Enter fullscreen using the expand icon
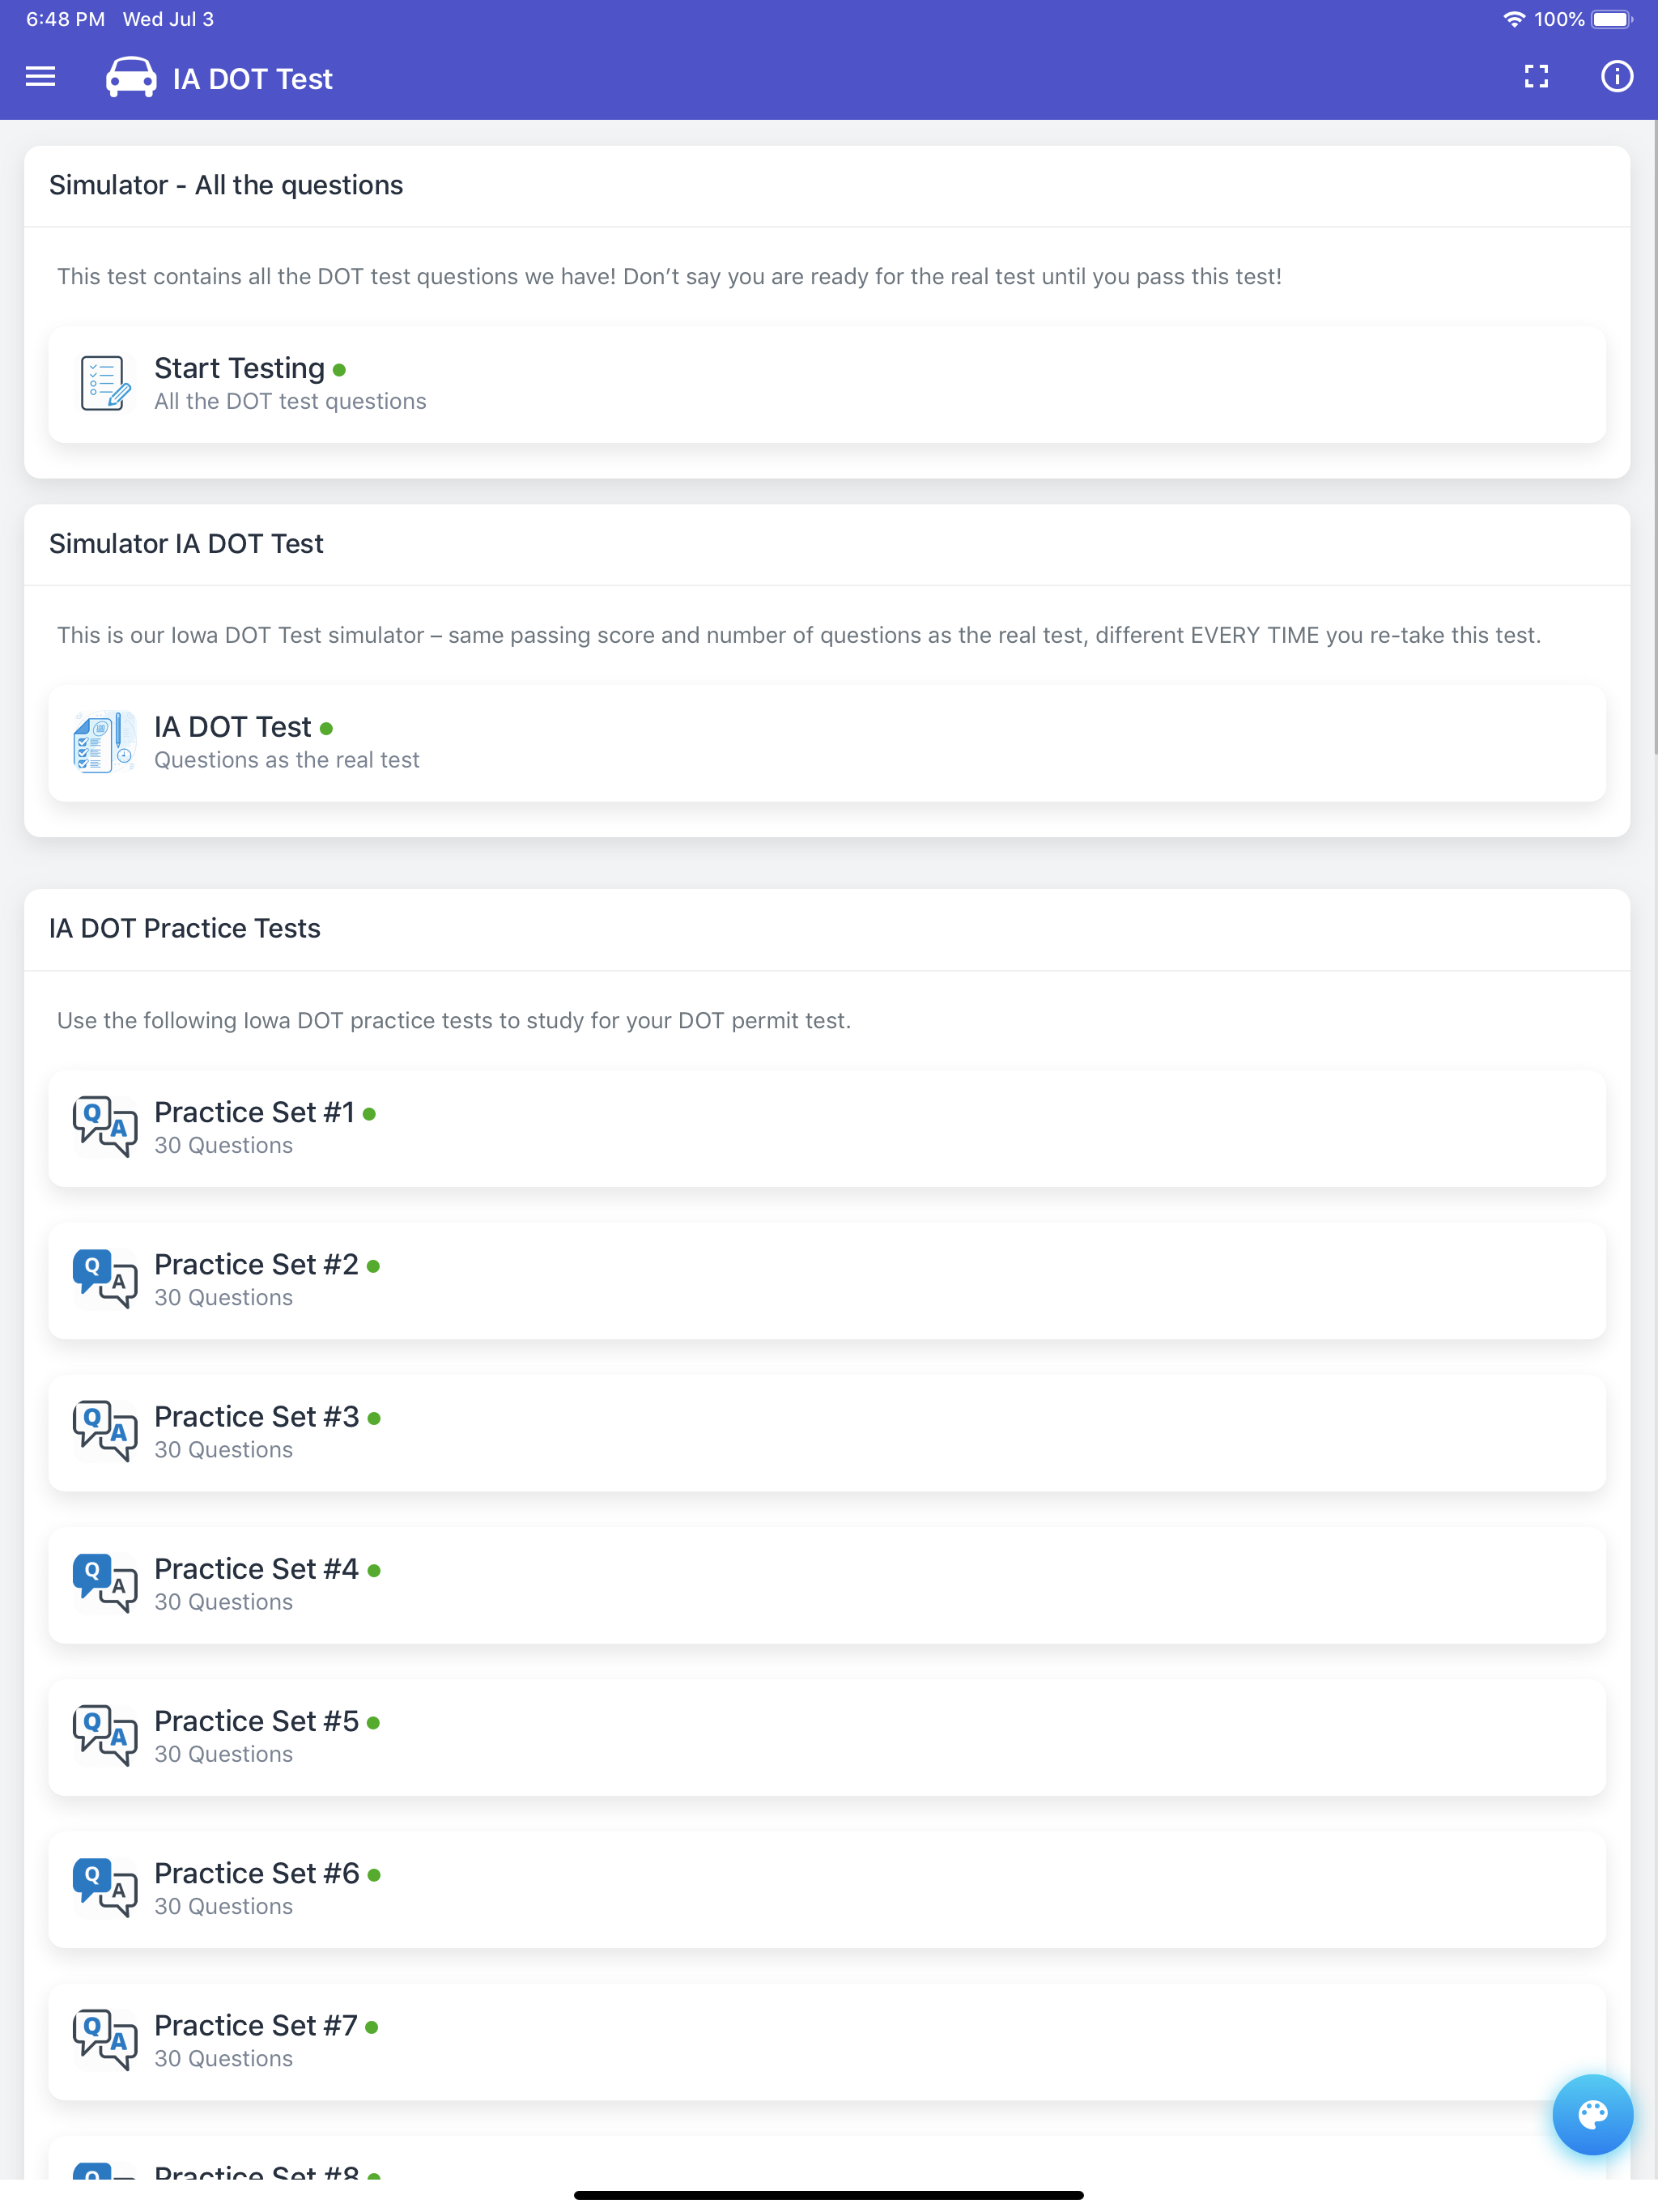 (x=1536, y=77)
